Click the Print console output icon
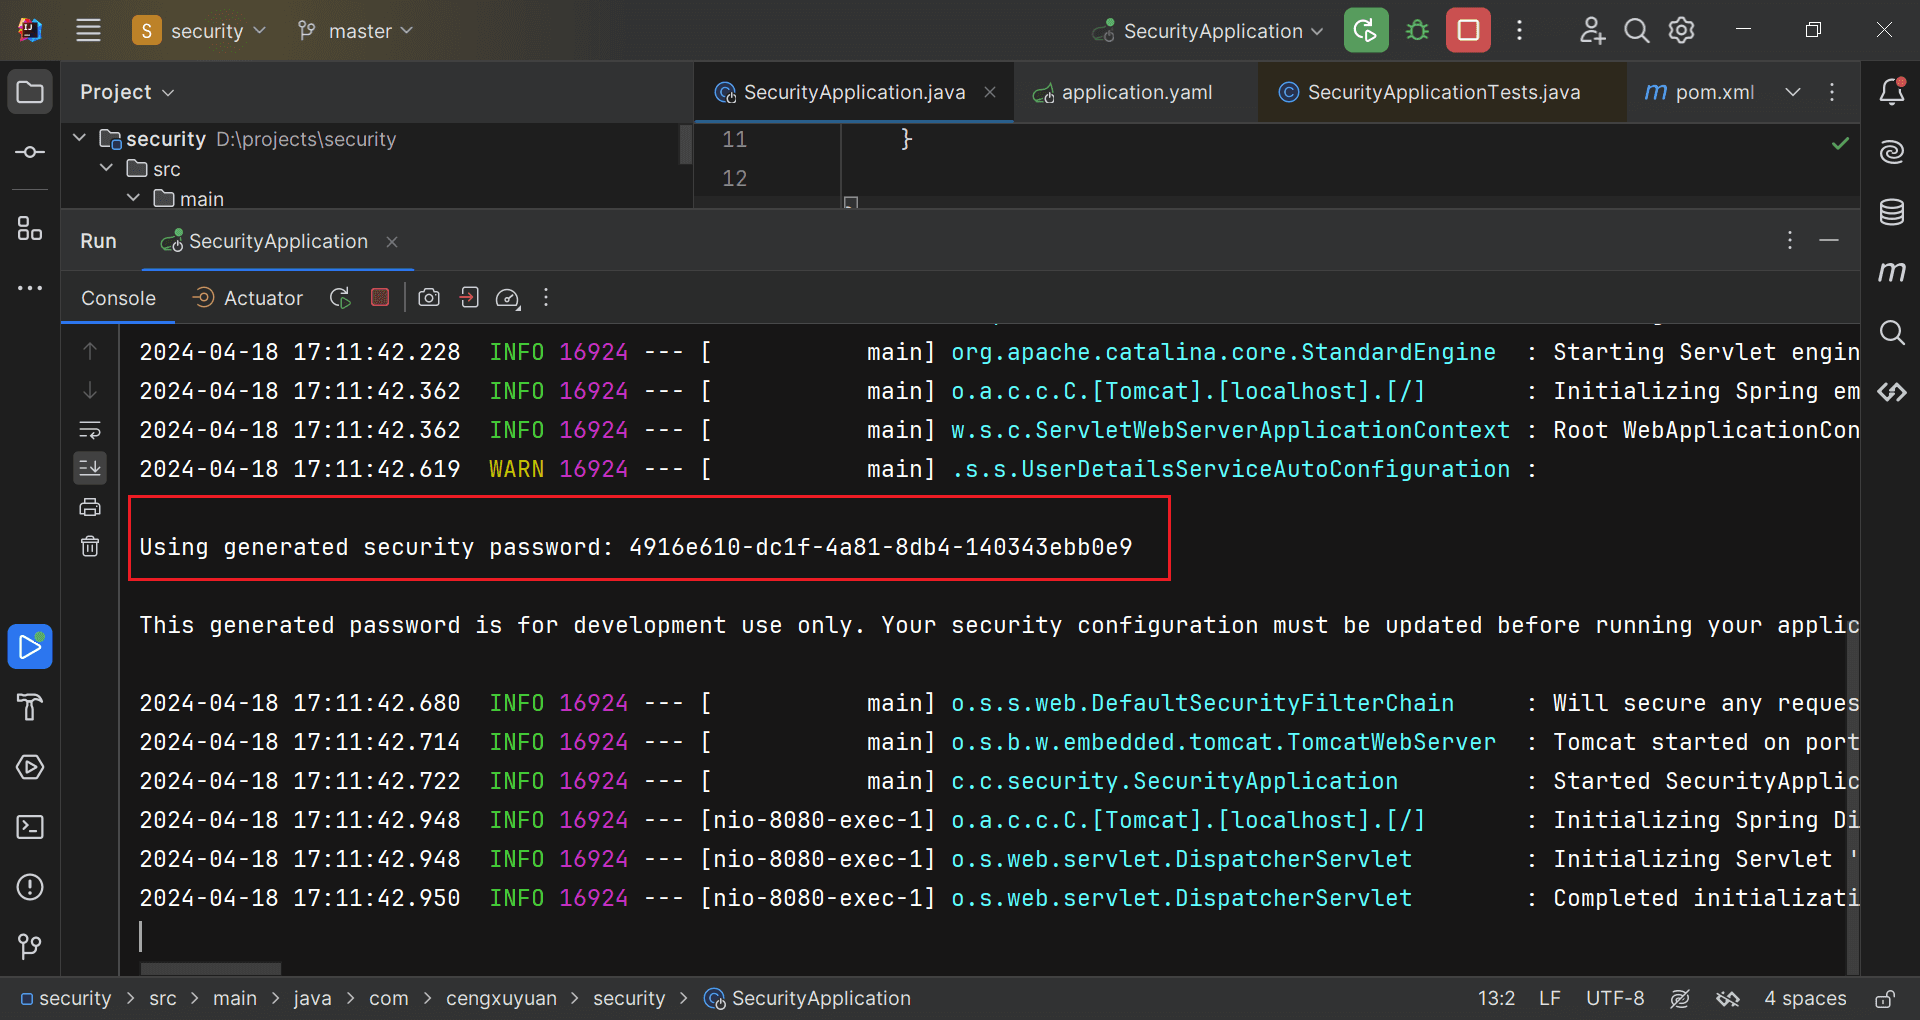Image resolution: width=1920 pixels, height=1020 pixels. (x=90, y=507)
